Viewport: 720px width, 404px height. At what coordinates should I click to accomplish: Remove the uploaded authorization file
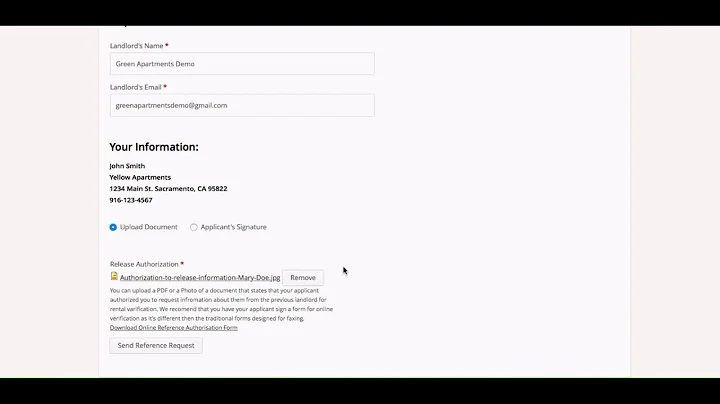(x=303, y=277)
